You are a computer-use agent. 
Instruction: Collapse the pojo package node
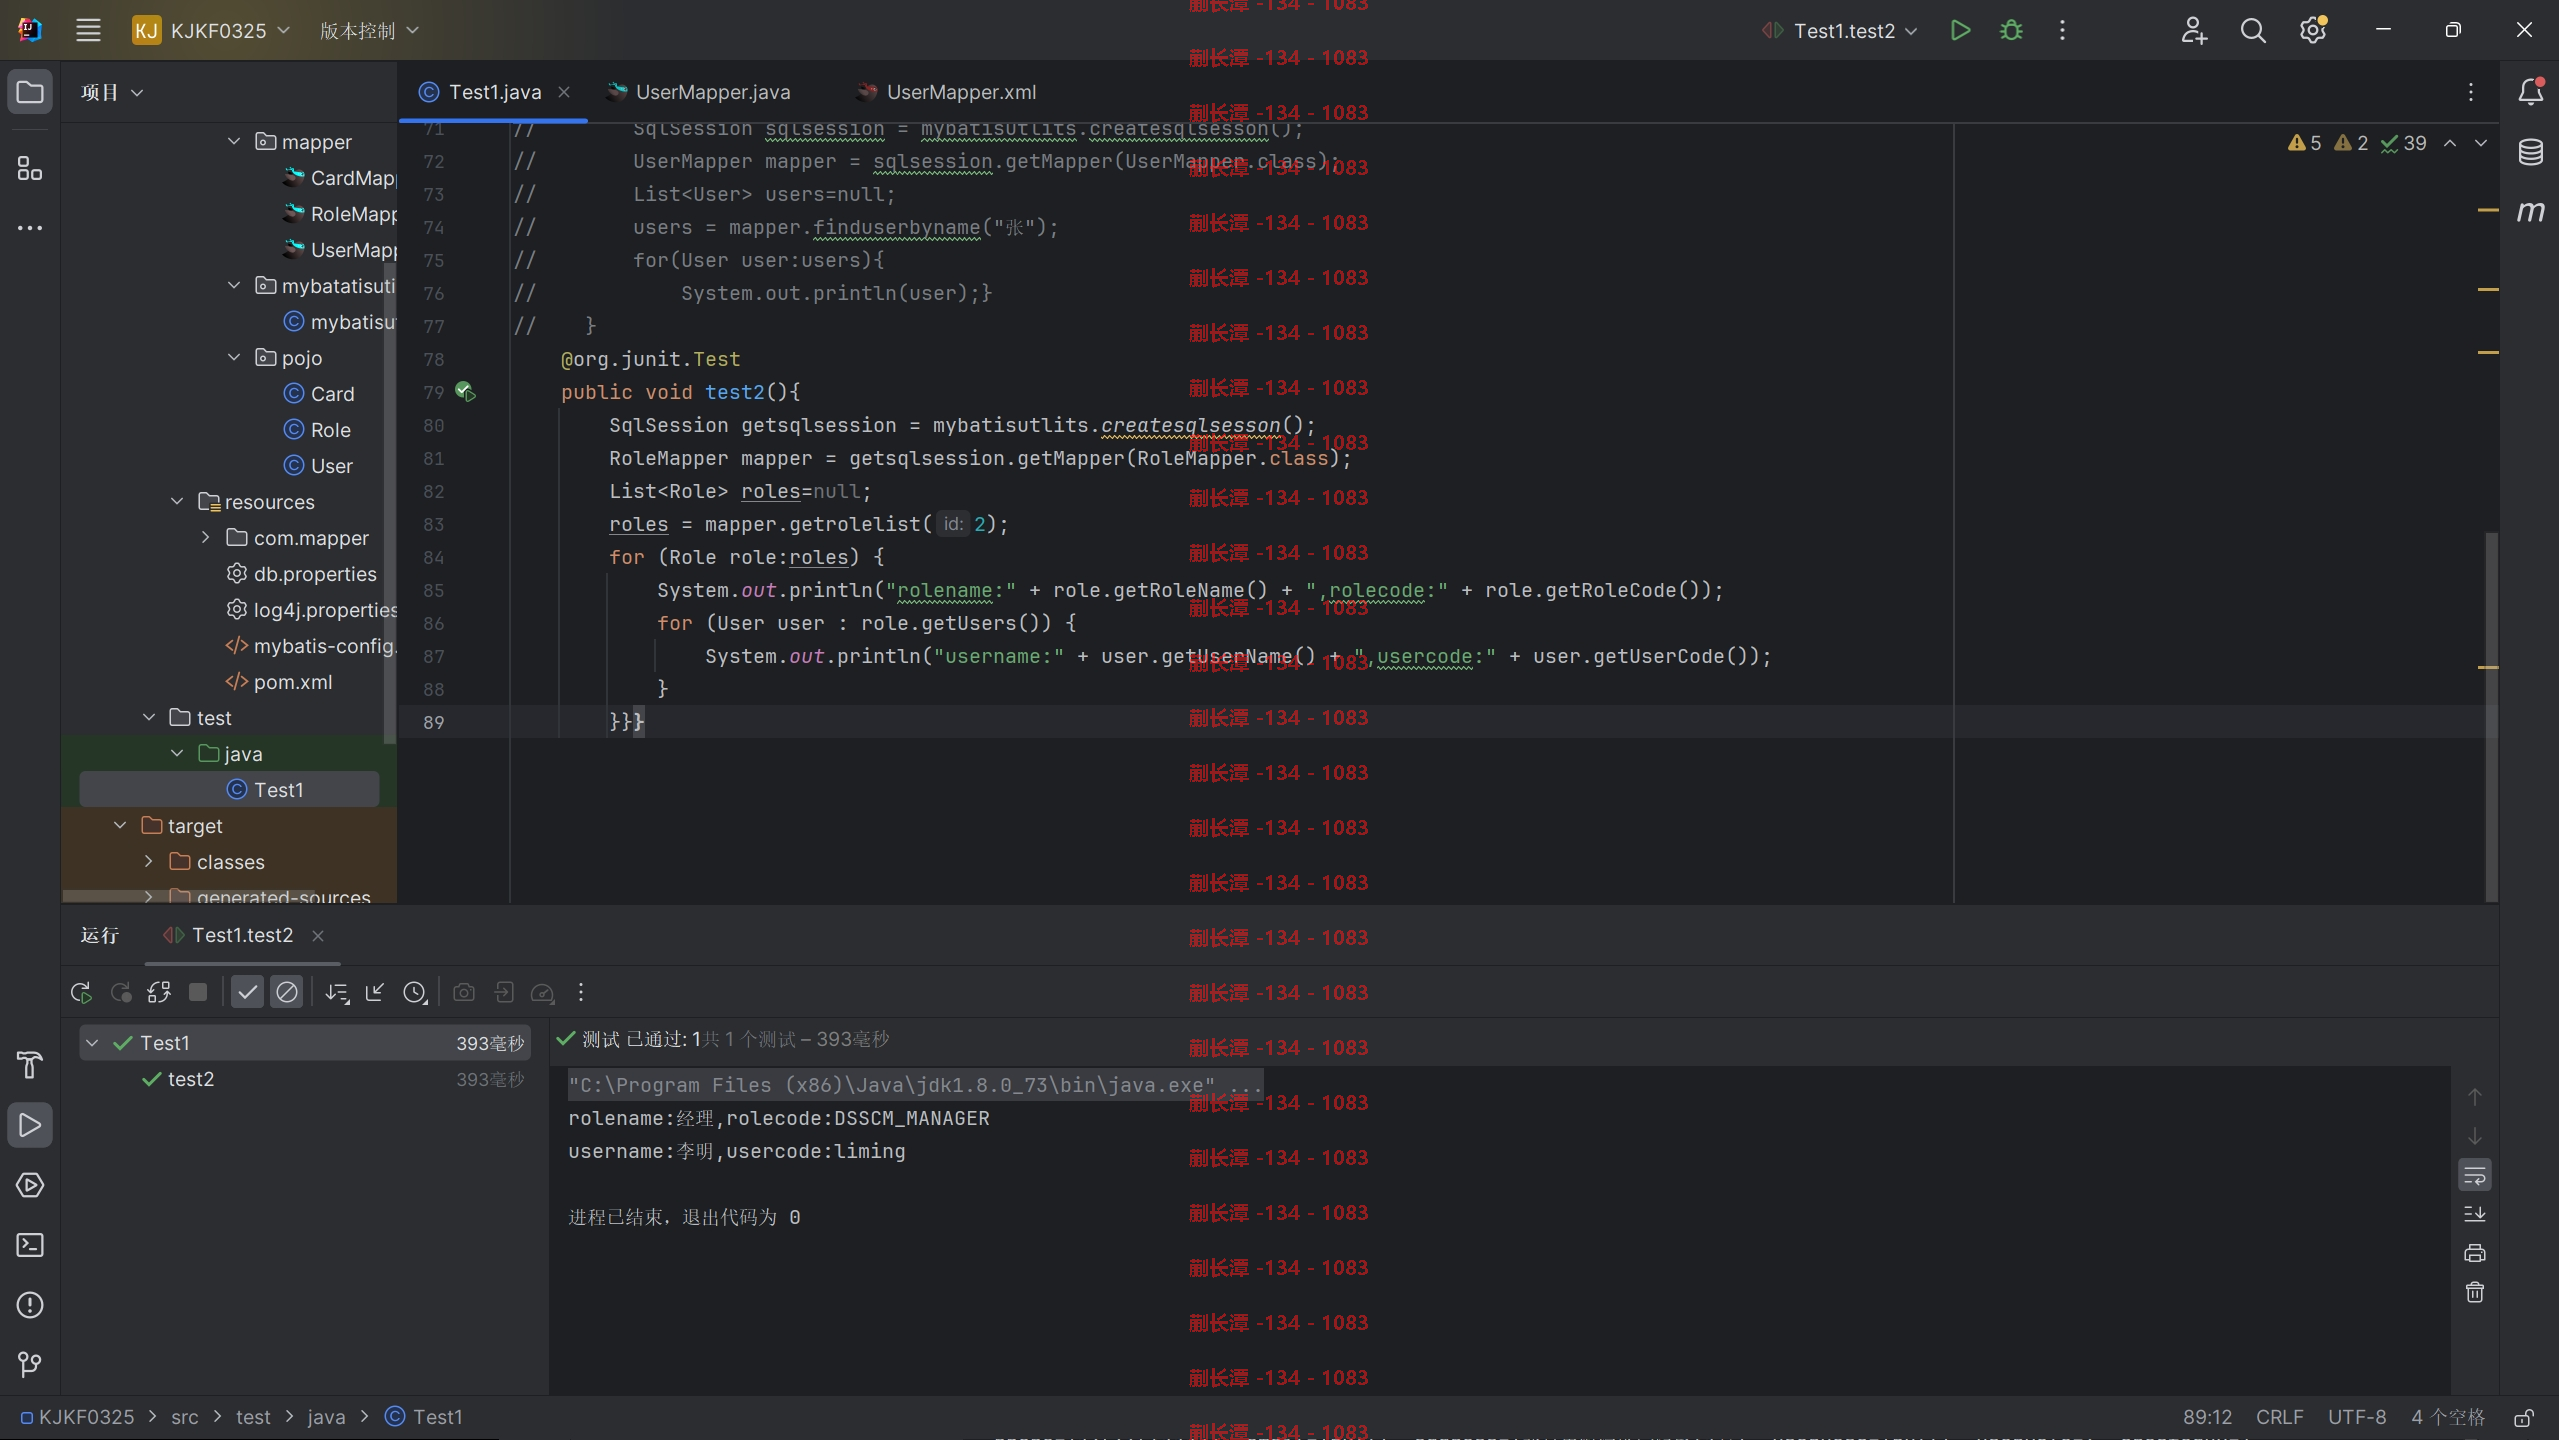pos(234,358)
